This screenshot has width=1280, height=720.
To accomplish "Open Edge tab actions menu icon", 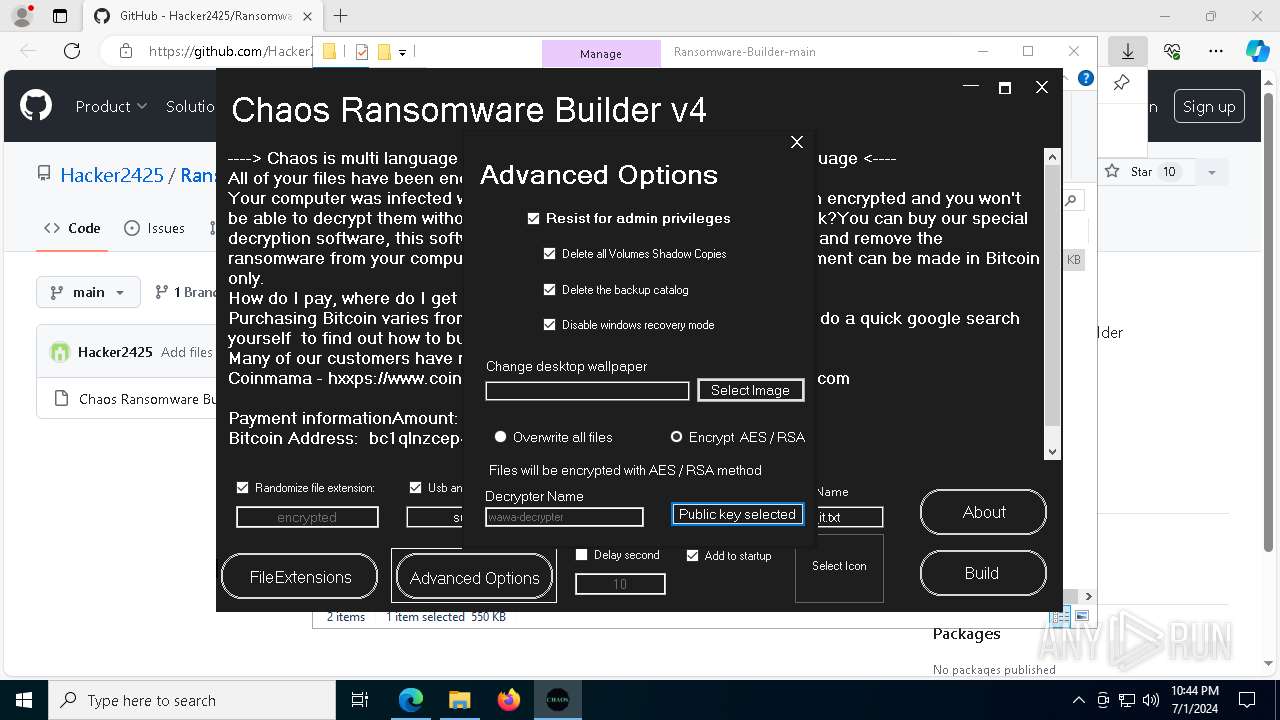I will point(60,16).
